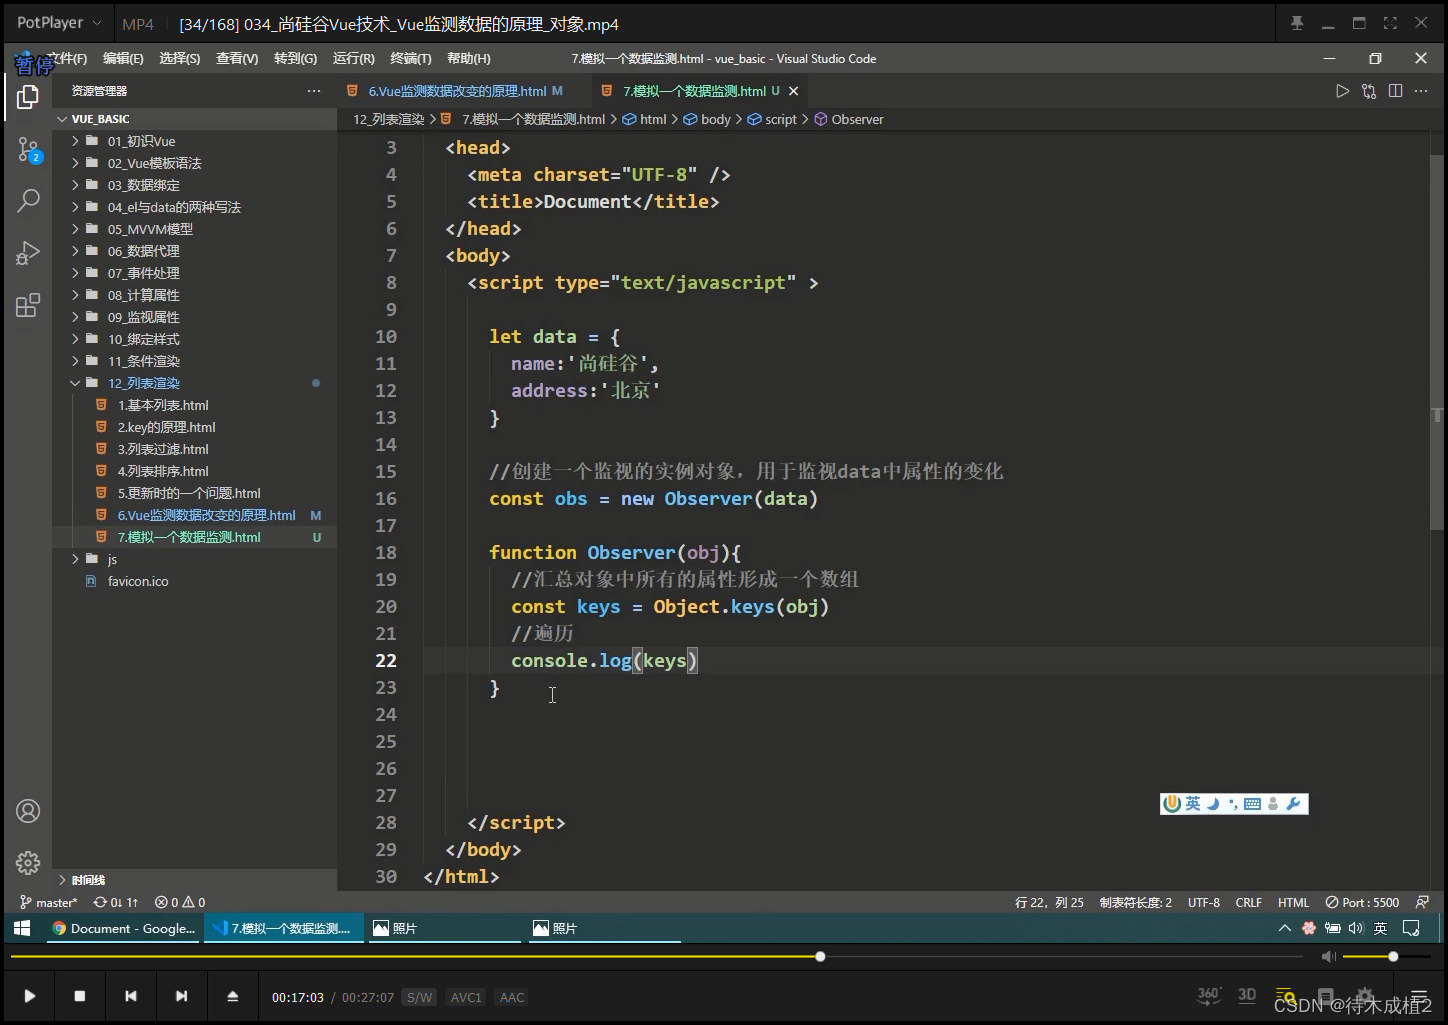
Task: Mute PotPlayer with the speaker icon
Action: point(1329,957)
